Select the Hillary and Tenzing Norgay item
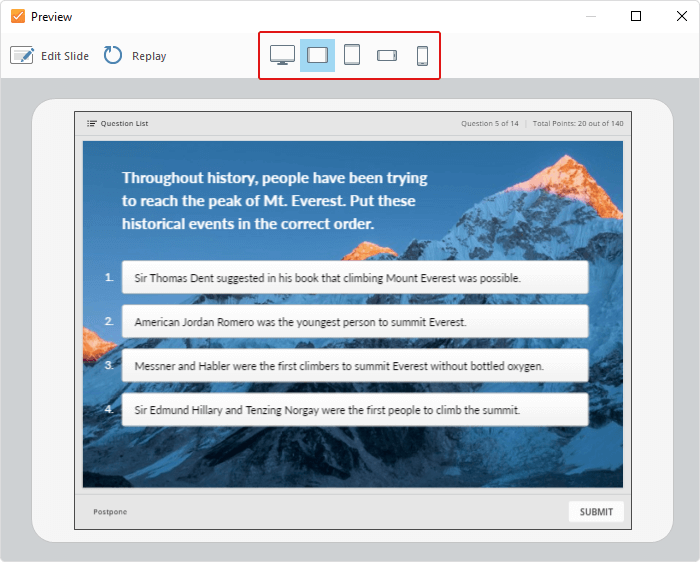Image resolution: width=700 pixels, height=562 pixels. coord(355,409)
